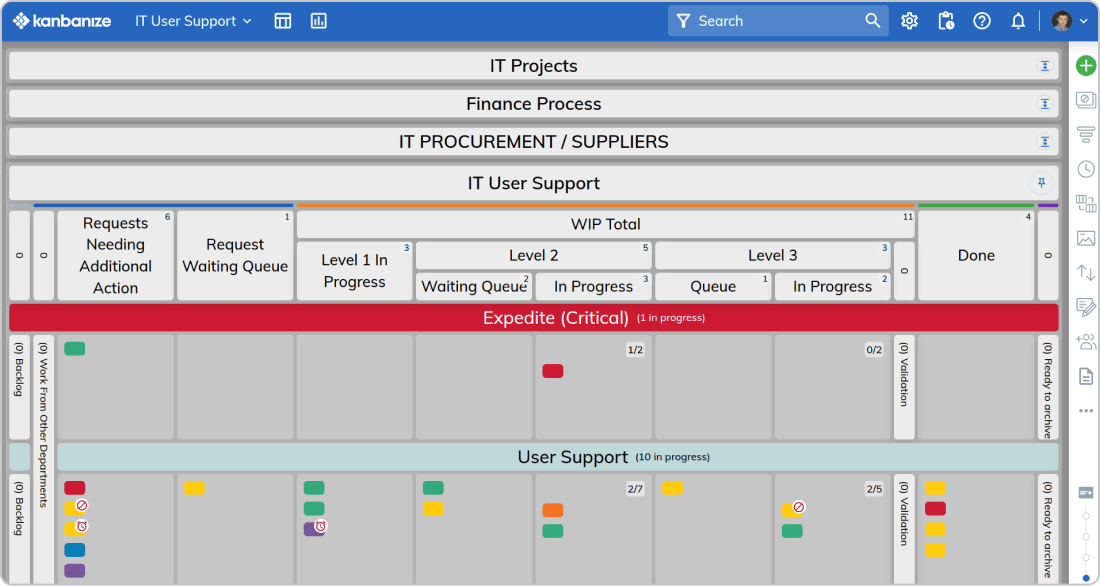Open the user avatar account menu

(1069, 21)
